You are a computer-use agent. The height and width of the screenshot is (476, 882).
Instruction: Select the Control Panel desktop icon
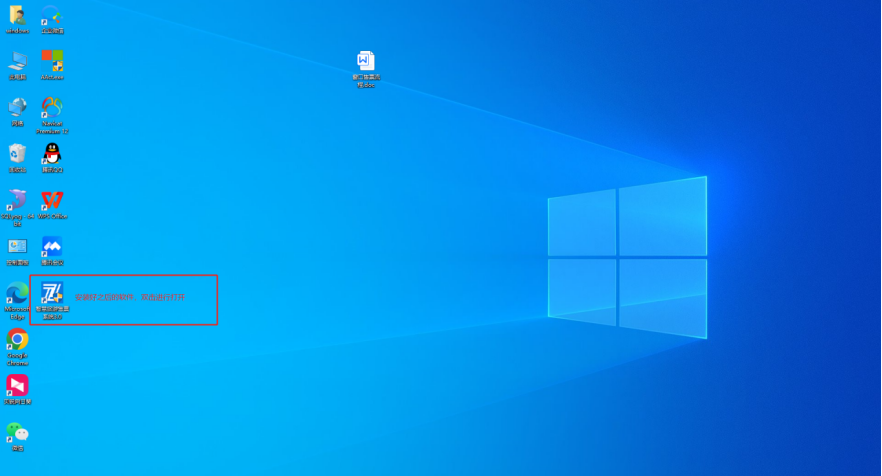click(17, 247)
